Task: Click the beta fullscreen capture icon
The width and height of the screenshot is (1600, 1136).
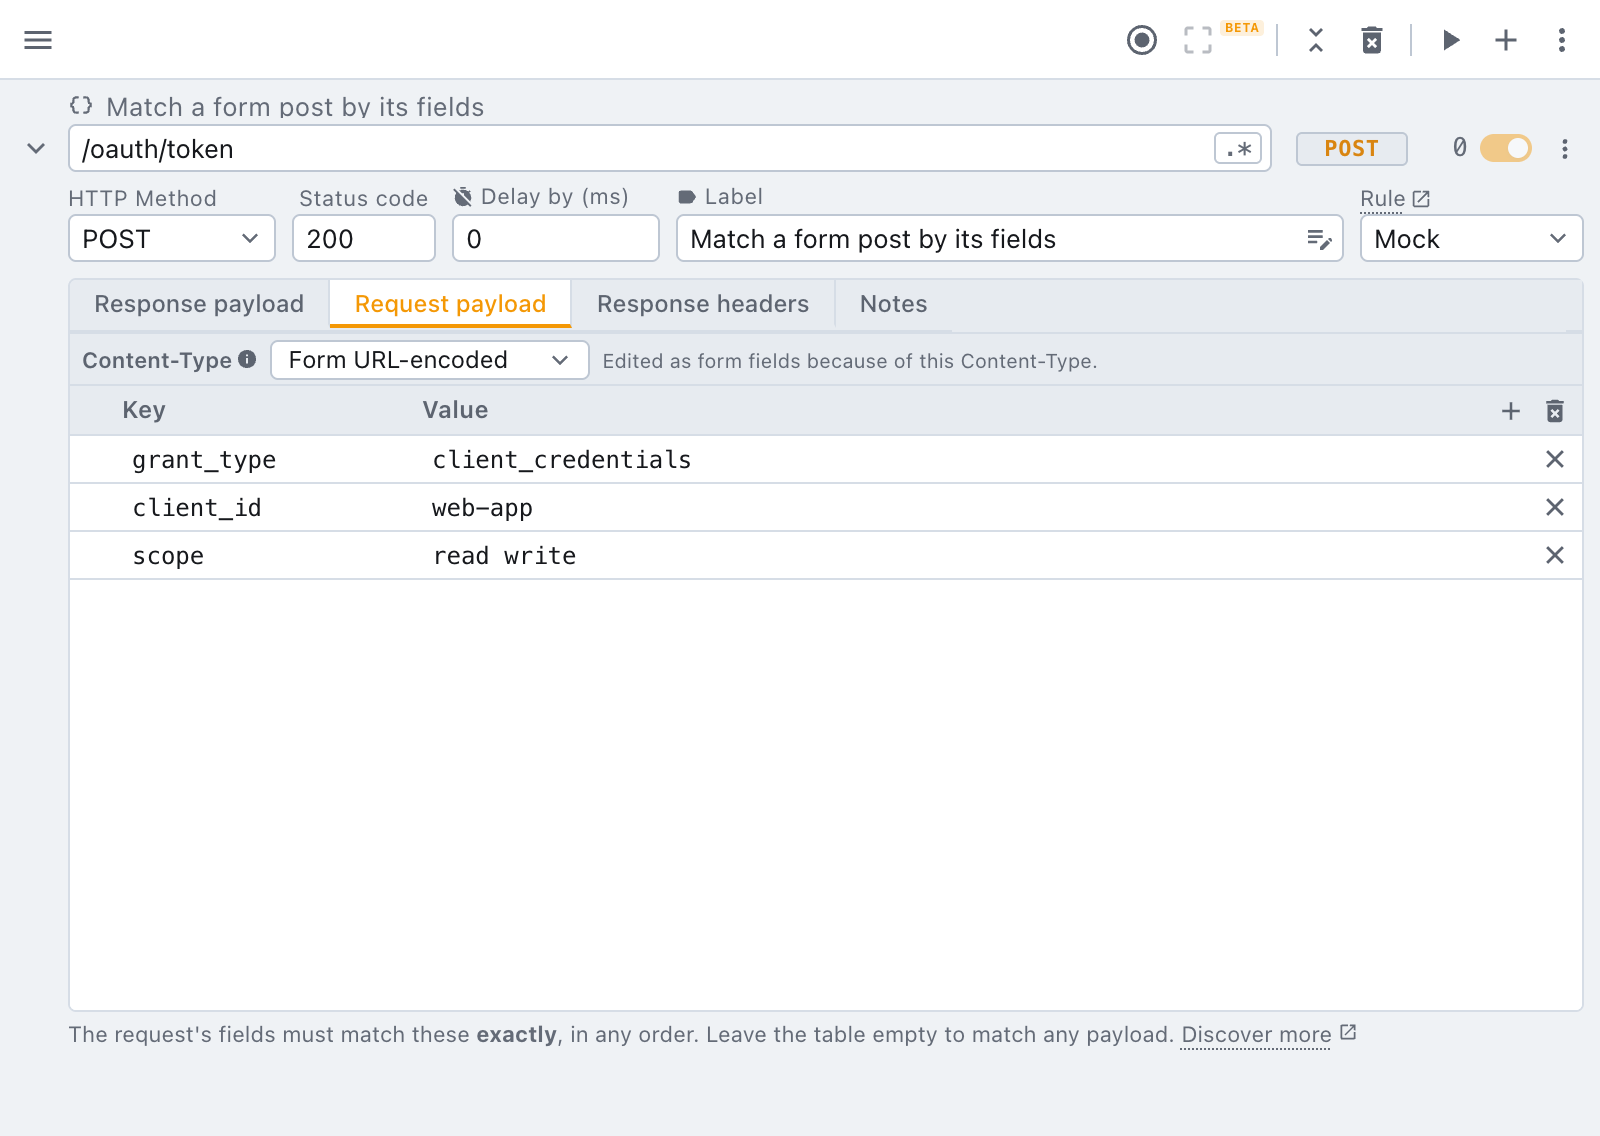Action: point(1198,40)
